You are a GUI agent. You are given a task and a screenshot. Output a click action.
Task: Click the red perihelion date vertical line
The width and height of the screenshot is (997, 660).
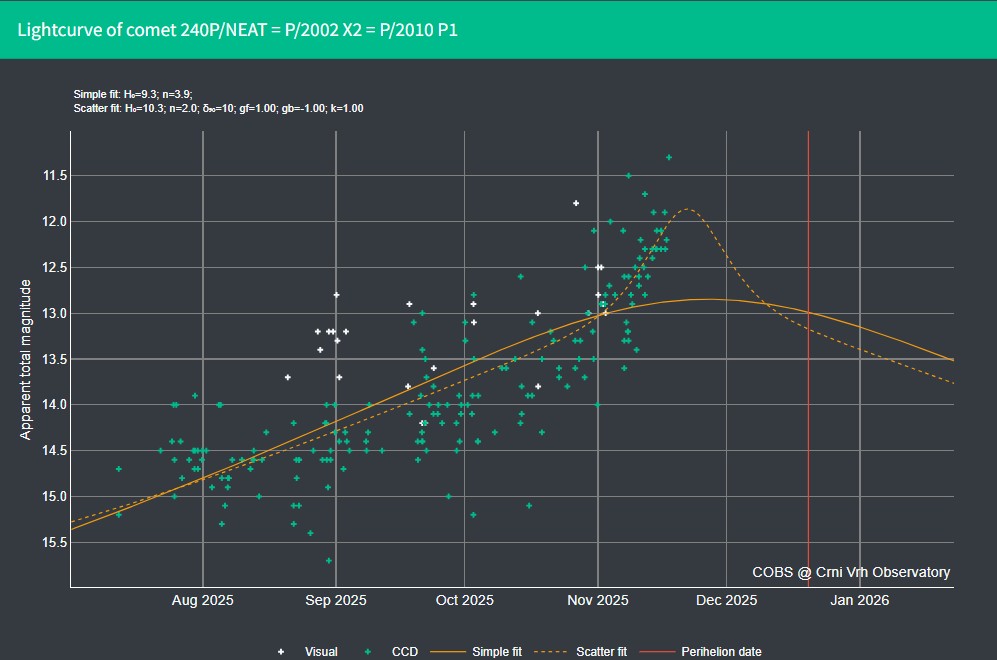pyautogui.click(x=808, y=400)
